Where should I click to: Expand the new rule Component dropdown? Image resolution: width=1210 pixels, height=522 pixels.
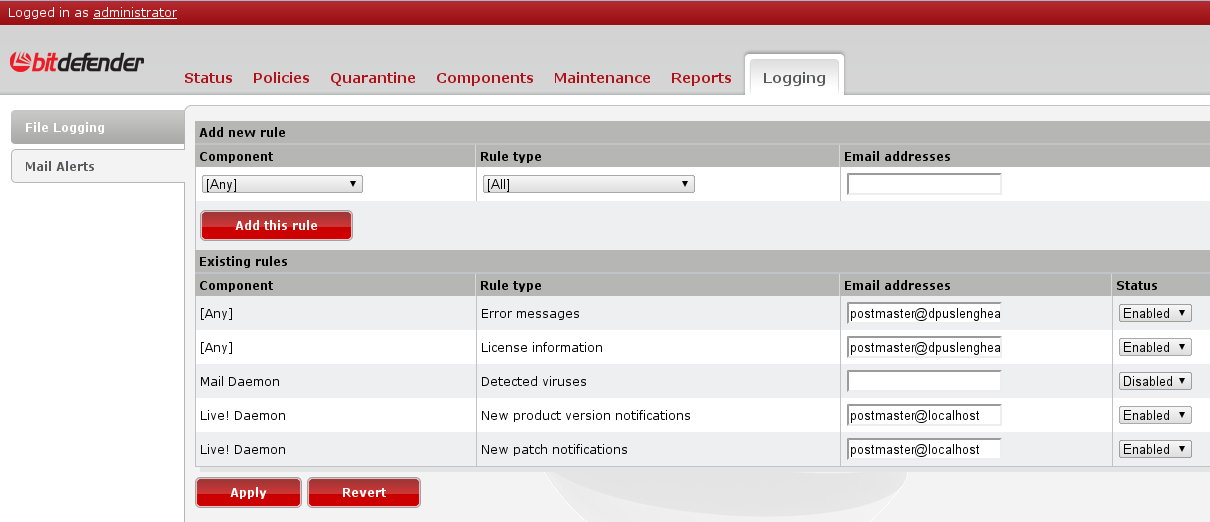tap(281, 184)
